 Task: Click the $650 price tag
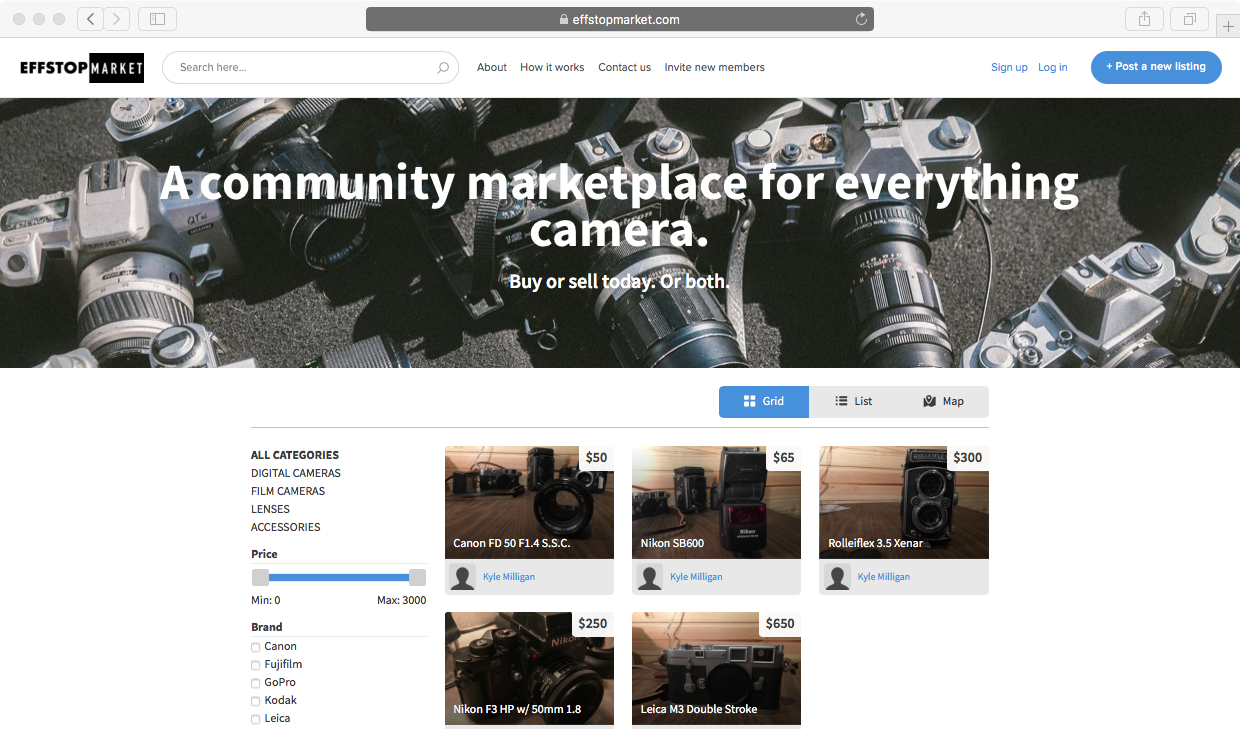pyautogui.click(x=780, y=624)
